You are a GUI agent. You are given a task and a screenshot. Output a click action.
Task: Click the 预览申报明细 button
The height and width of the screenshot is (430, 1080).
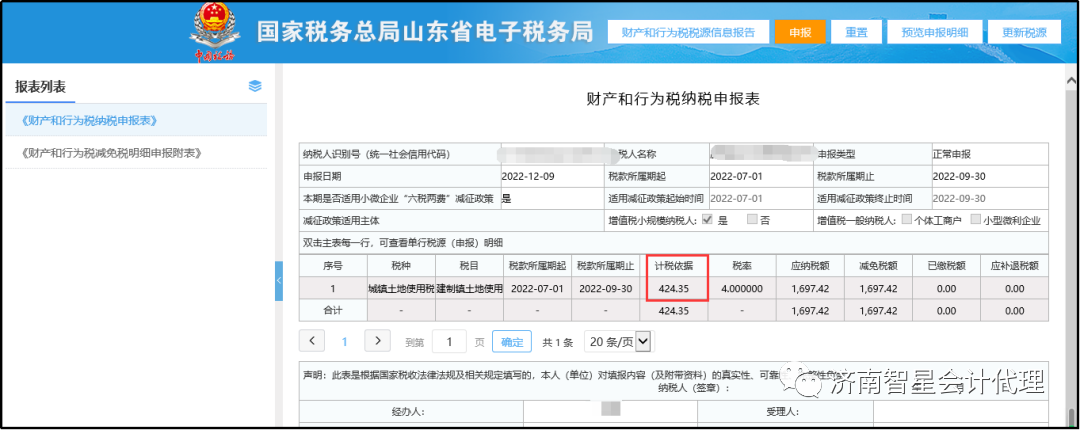click(934, 32)
